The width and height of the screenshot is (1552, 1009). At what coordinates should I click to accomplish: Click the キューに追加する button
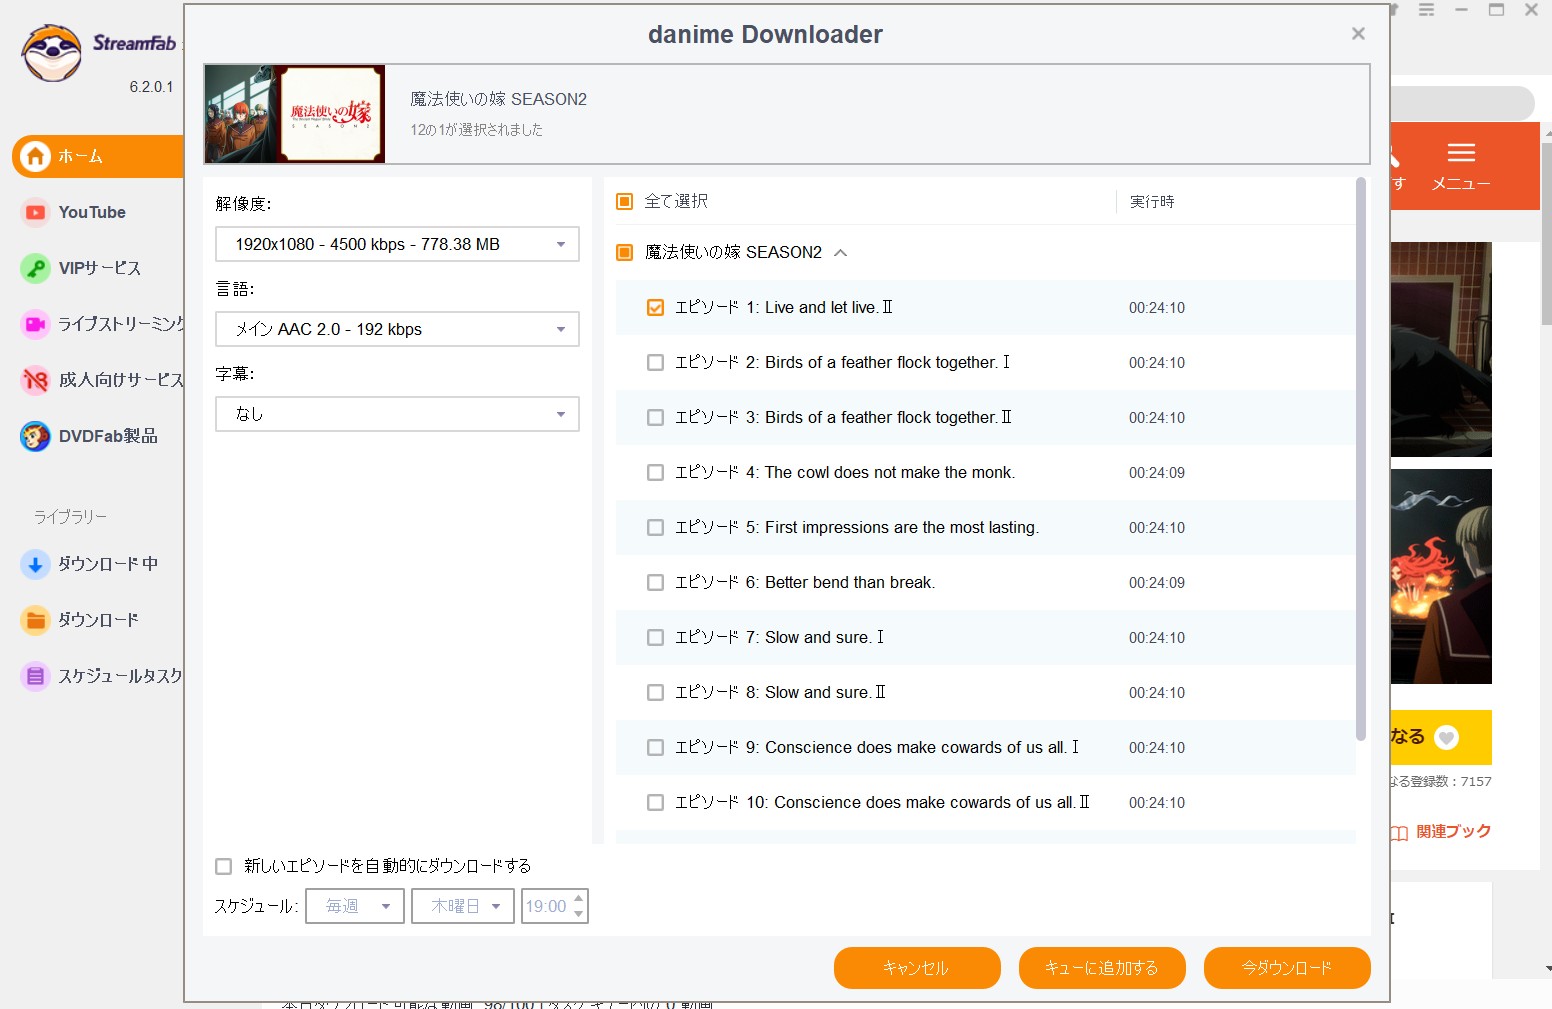[x=1102, y=968]
